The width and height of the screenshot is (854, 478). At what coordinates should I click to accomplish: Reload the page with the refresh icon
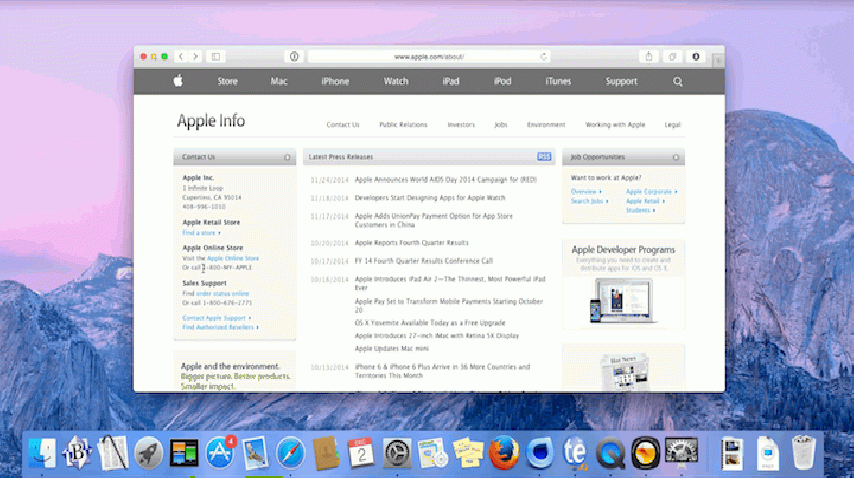coord(544,57)
